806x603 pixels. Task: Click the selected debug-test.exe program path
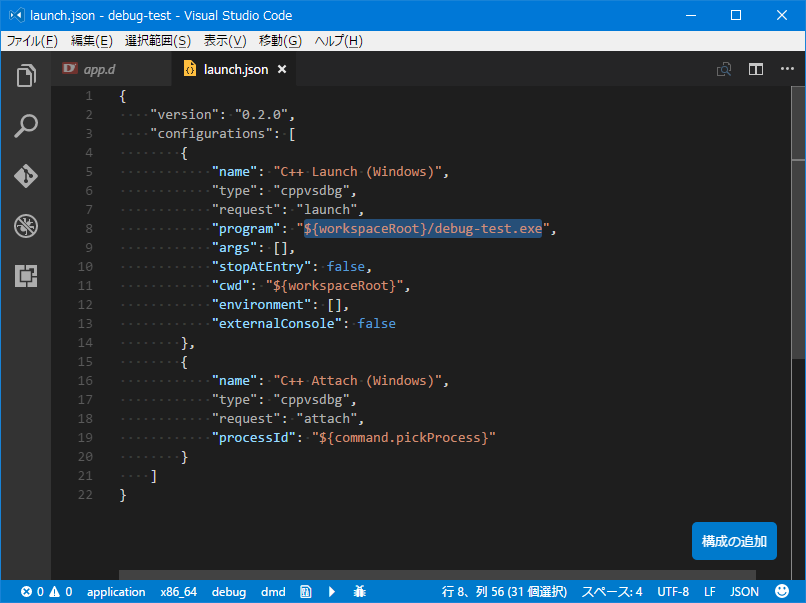[423, 228]
